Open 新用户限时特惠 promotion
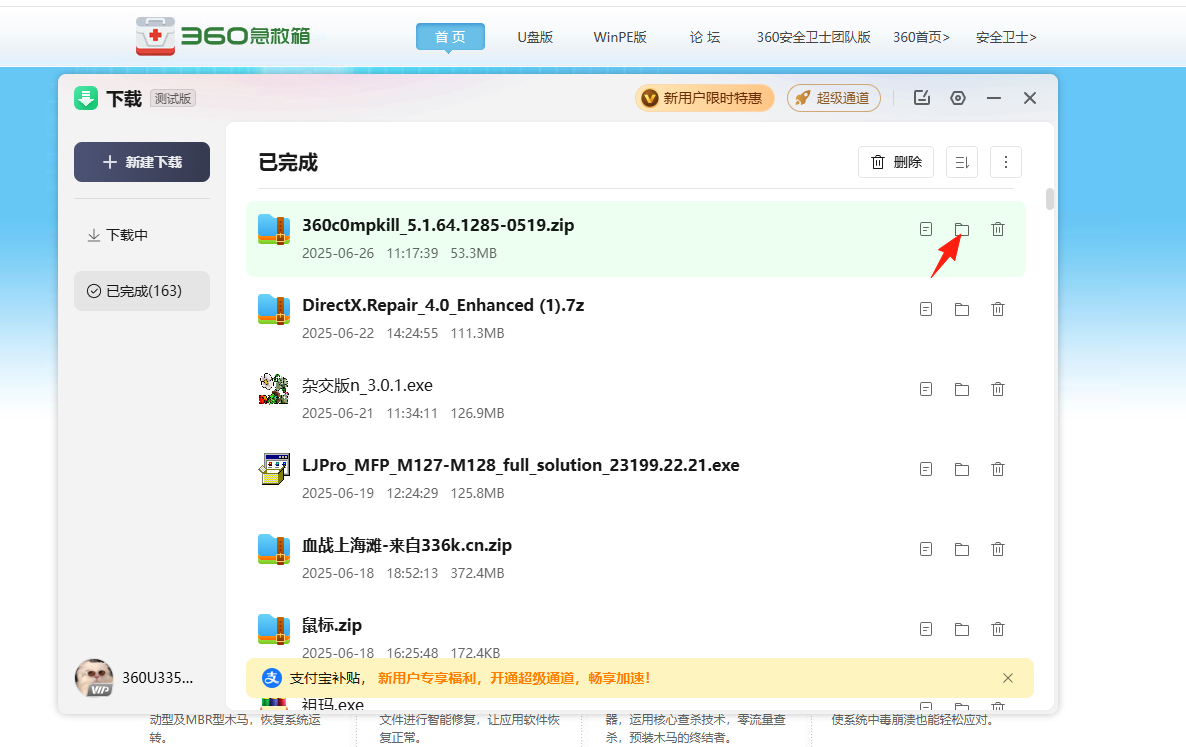The height and width of the screenshot is (747, 1186). pyautogui.click(x=704, y=98)
